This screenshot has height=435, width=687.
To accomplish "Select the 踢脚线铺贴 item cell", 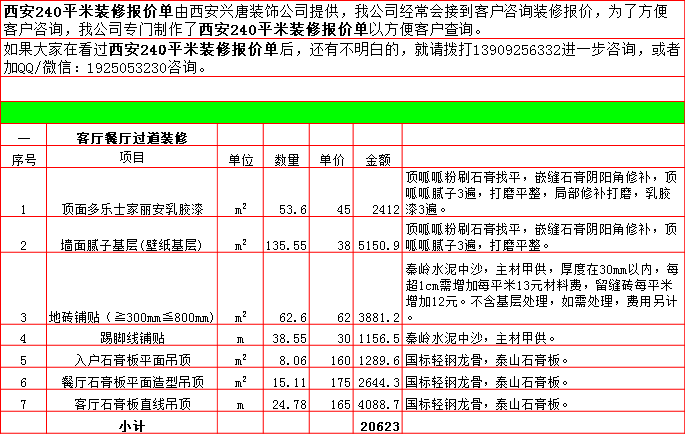I will (x=132, y=339).
